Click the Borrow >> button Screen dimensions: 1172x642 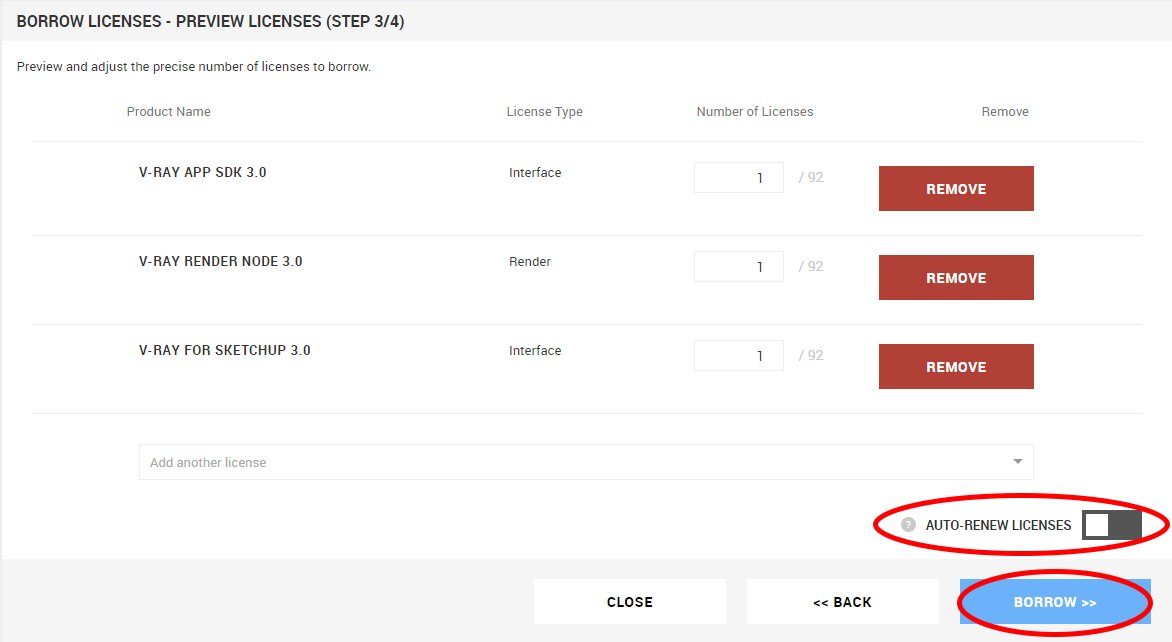point(1055,602)
